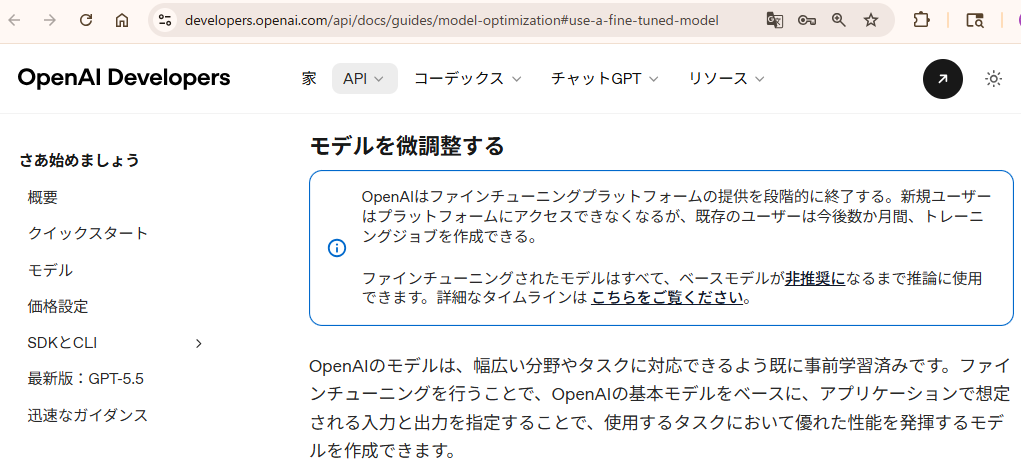
Task: Open 概要 in the sidebar
Action: click(43, 197)
